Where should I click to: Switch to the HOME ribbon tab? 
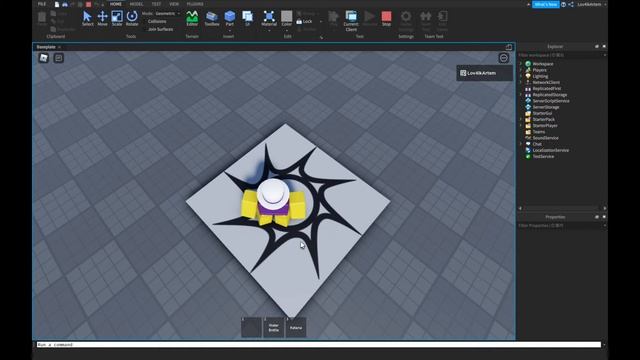click(x=116, y=4)
